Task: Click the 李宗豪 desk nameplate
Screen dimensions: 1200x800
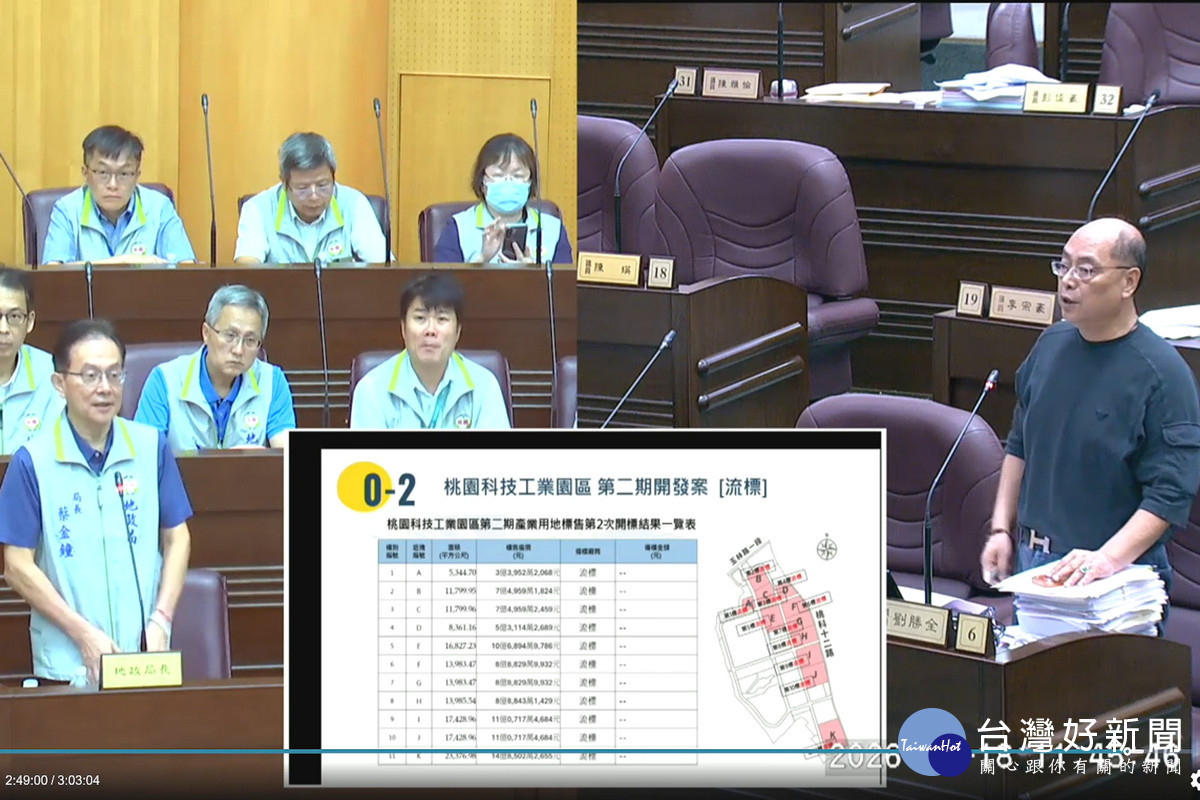Action: tap(1021, 305)
